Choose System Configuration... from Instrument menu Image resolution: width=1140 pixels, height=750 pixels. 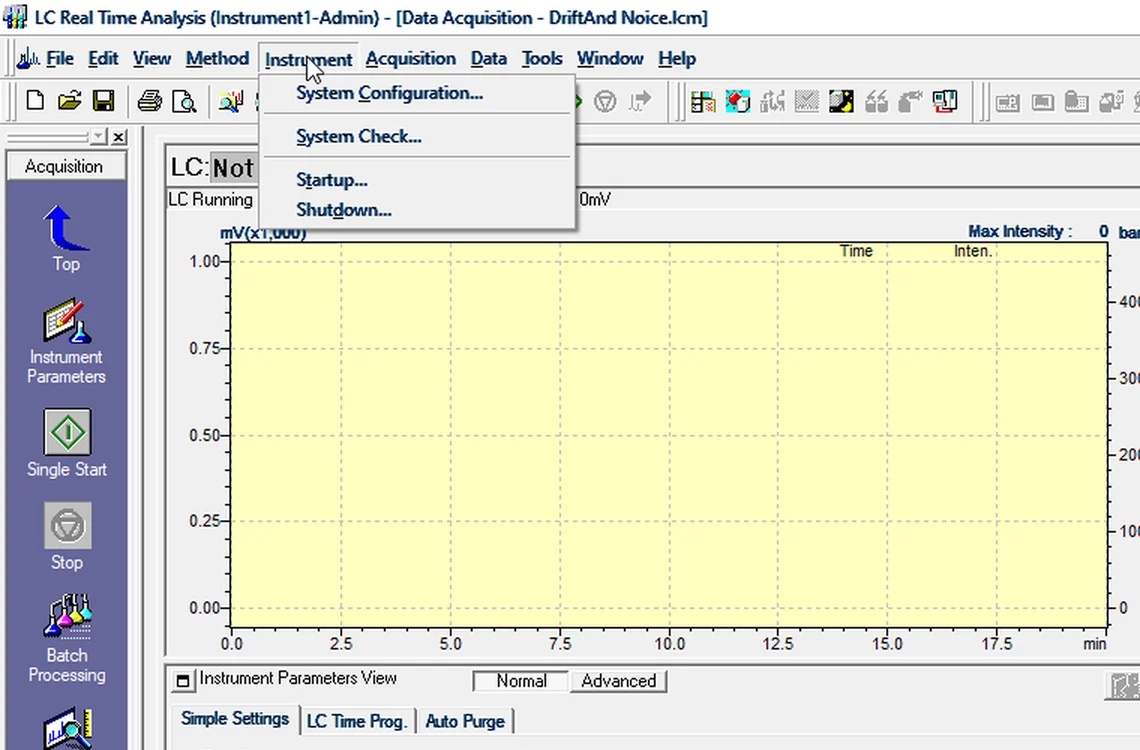(x=417, y=93)
